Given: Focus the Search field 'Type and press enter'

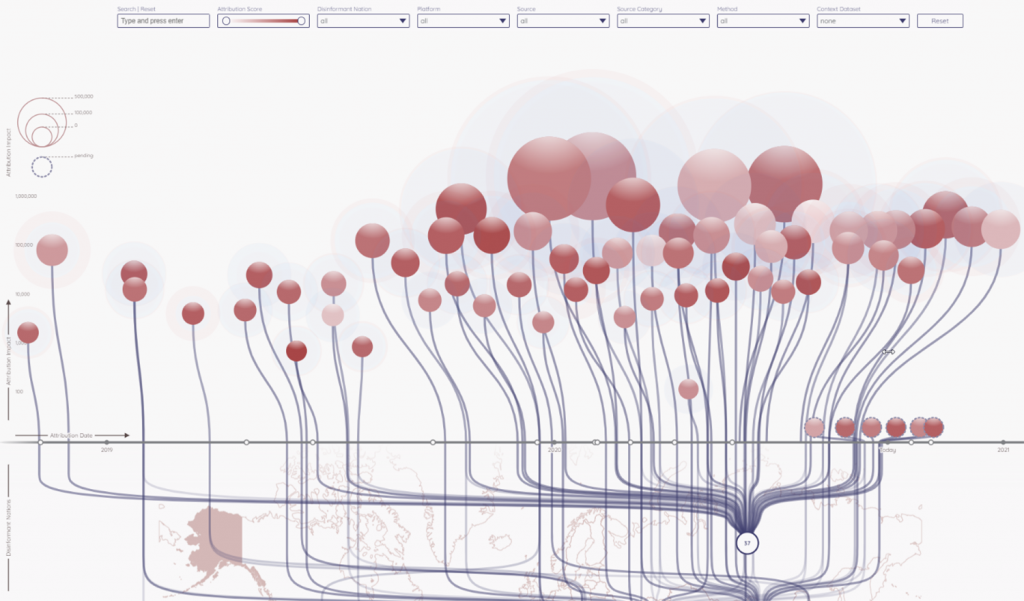Looking at the screenshot, I should pyautogui.click(x=163, y=21).
